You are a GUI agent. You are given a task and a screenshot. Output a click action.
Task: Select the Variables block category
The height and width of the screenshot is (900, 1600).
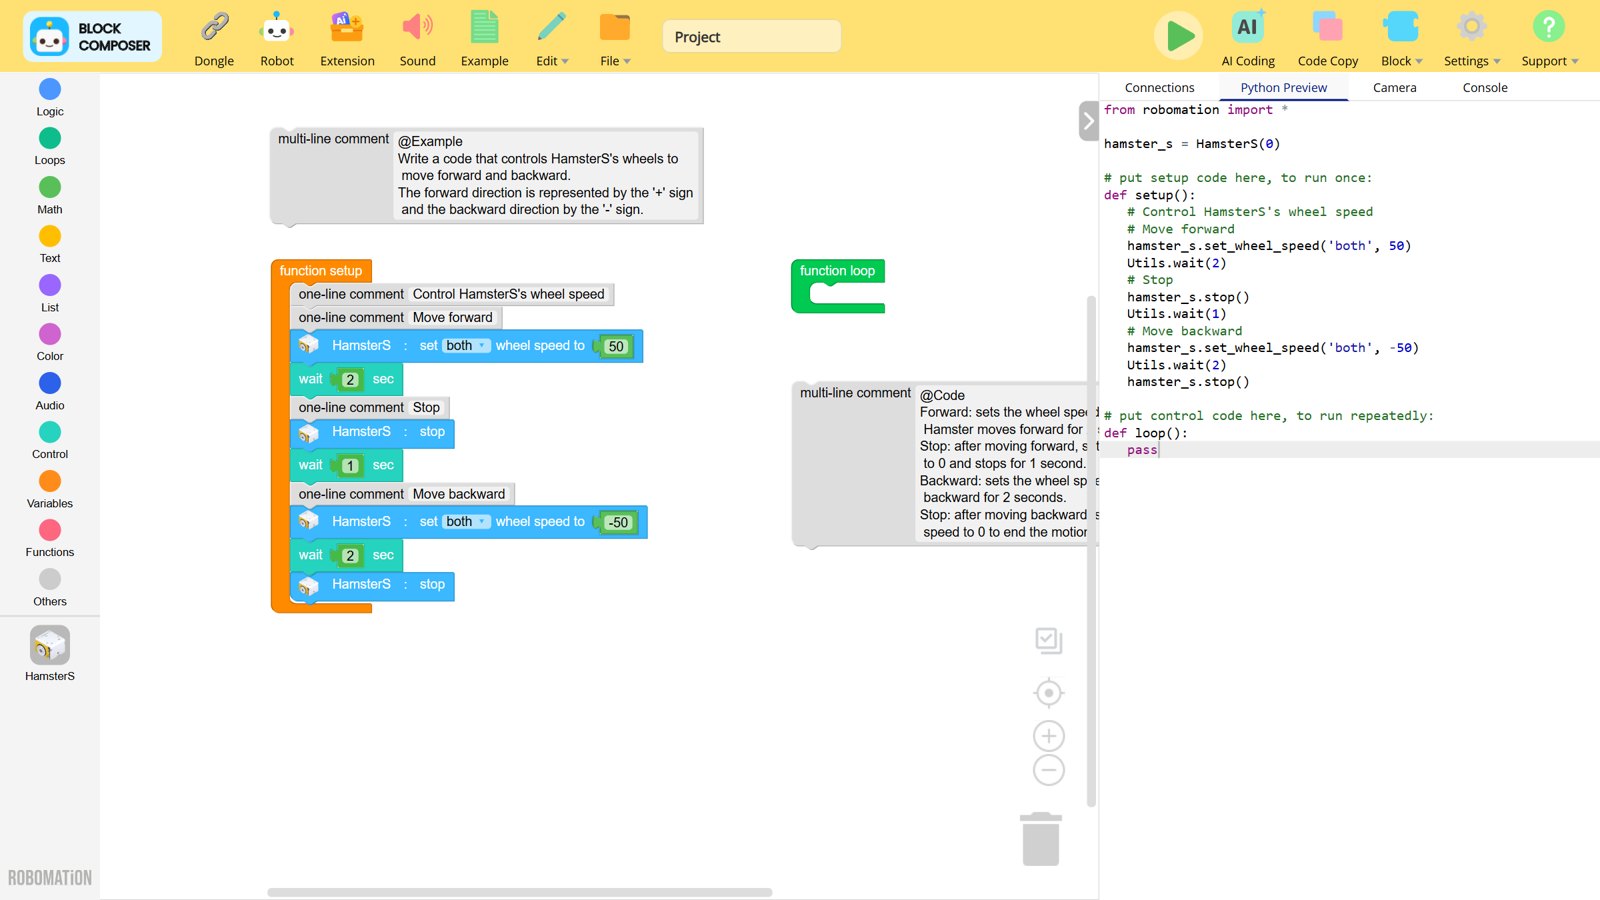[50, 489]
